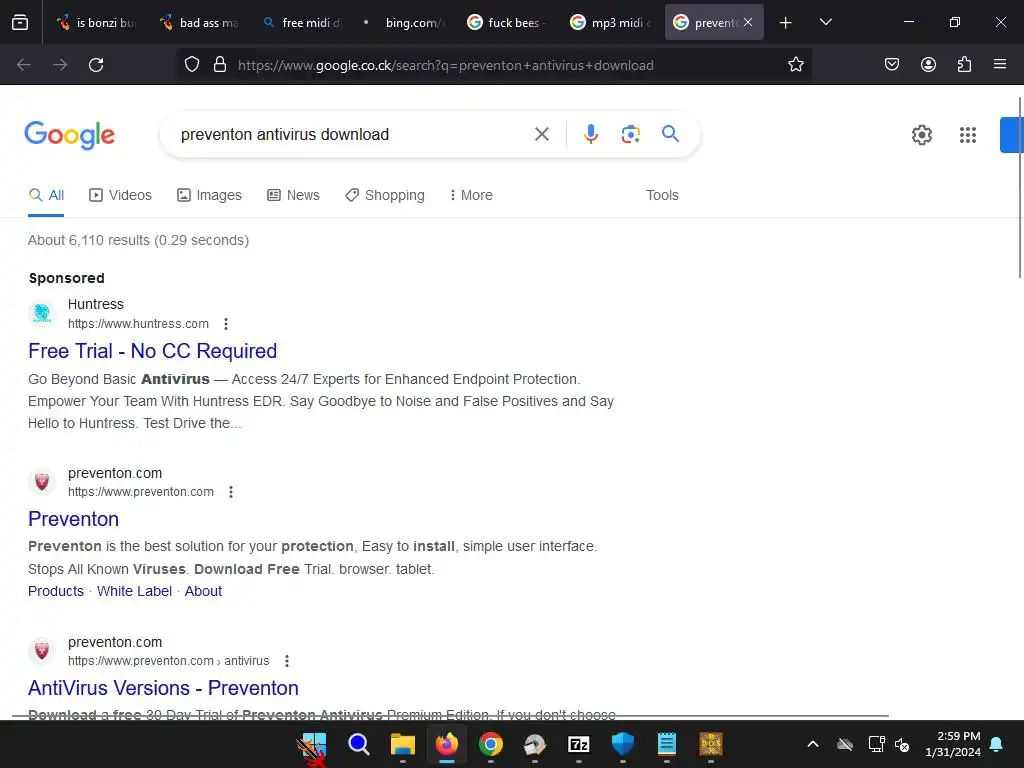Screen dimensions: 1024x768
Task: Open 'AntiVirus Versions - Preventon' result
Action: pyautogui.click(x=163, y=688)
